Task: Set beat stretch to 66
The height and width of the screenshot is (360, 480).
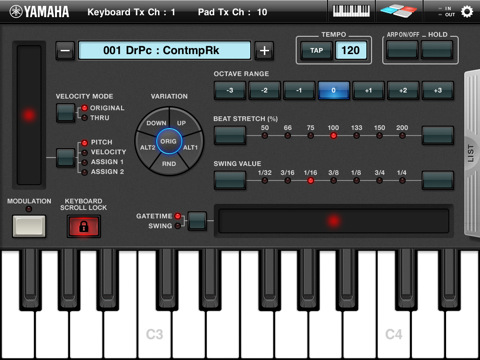Action: coord(288,135)
